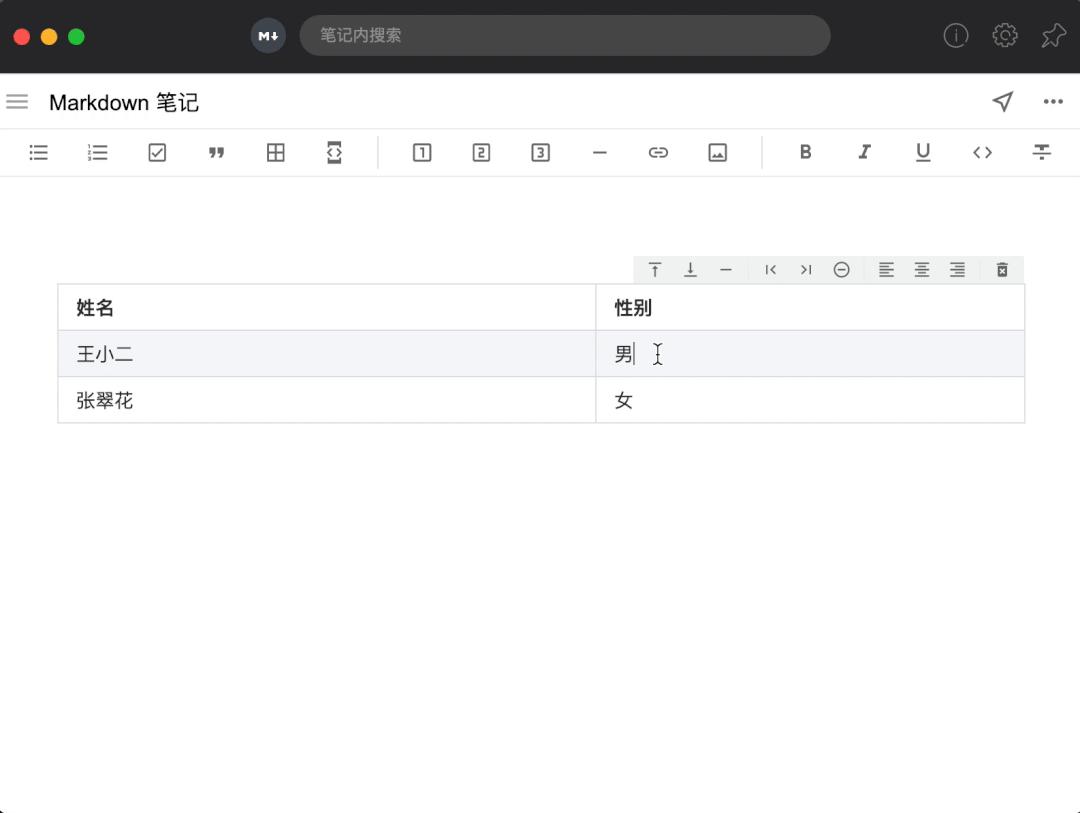This screenshot has height=813, width=1080.
Task: Toggle underline formatting
Action: [923, 152]
